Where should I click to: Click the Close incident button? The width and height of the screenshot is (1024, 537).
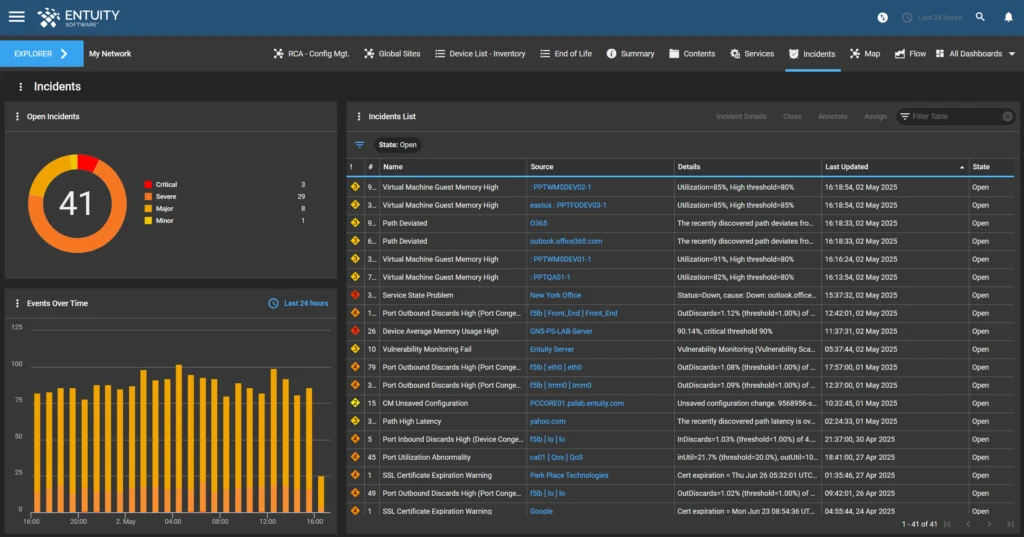pos(792,116)
